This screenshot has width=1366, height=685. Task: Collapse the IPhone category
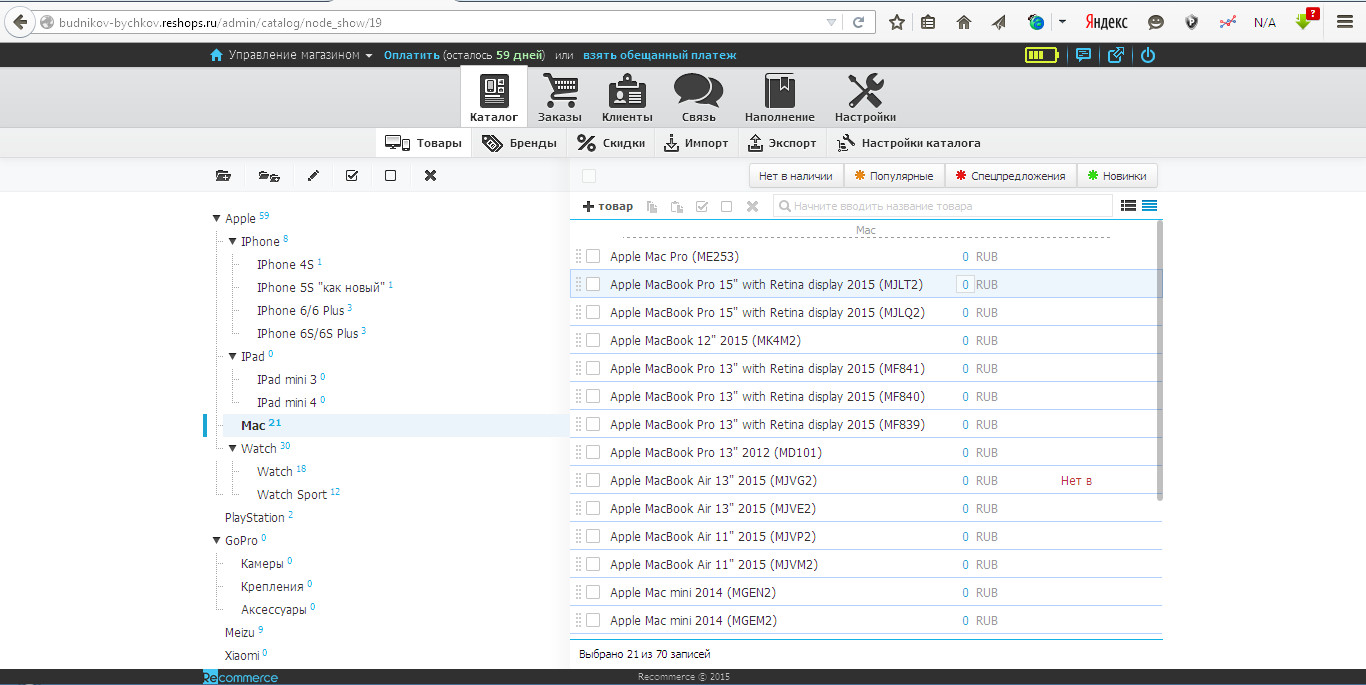232,242
